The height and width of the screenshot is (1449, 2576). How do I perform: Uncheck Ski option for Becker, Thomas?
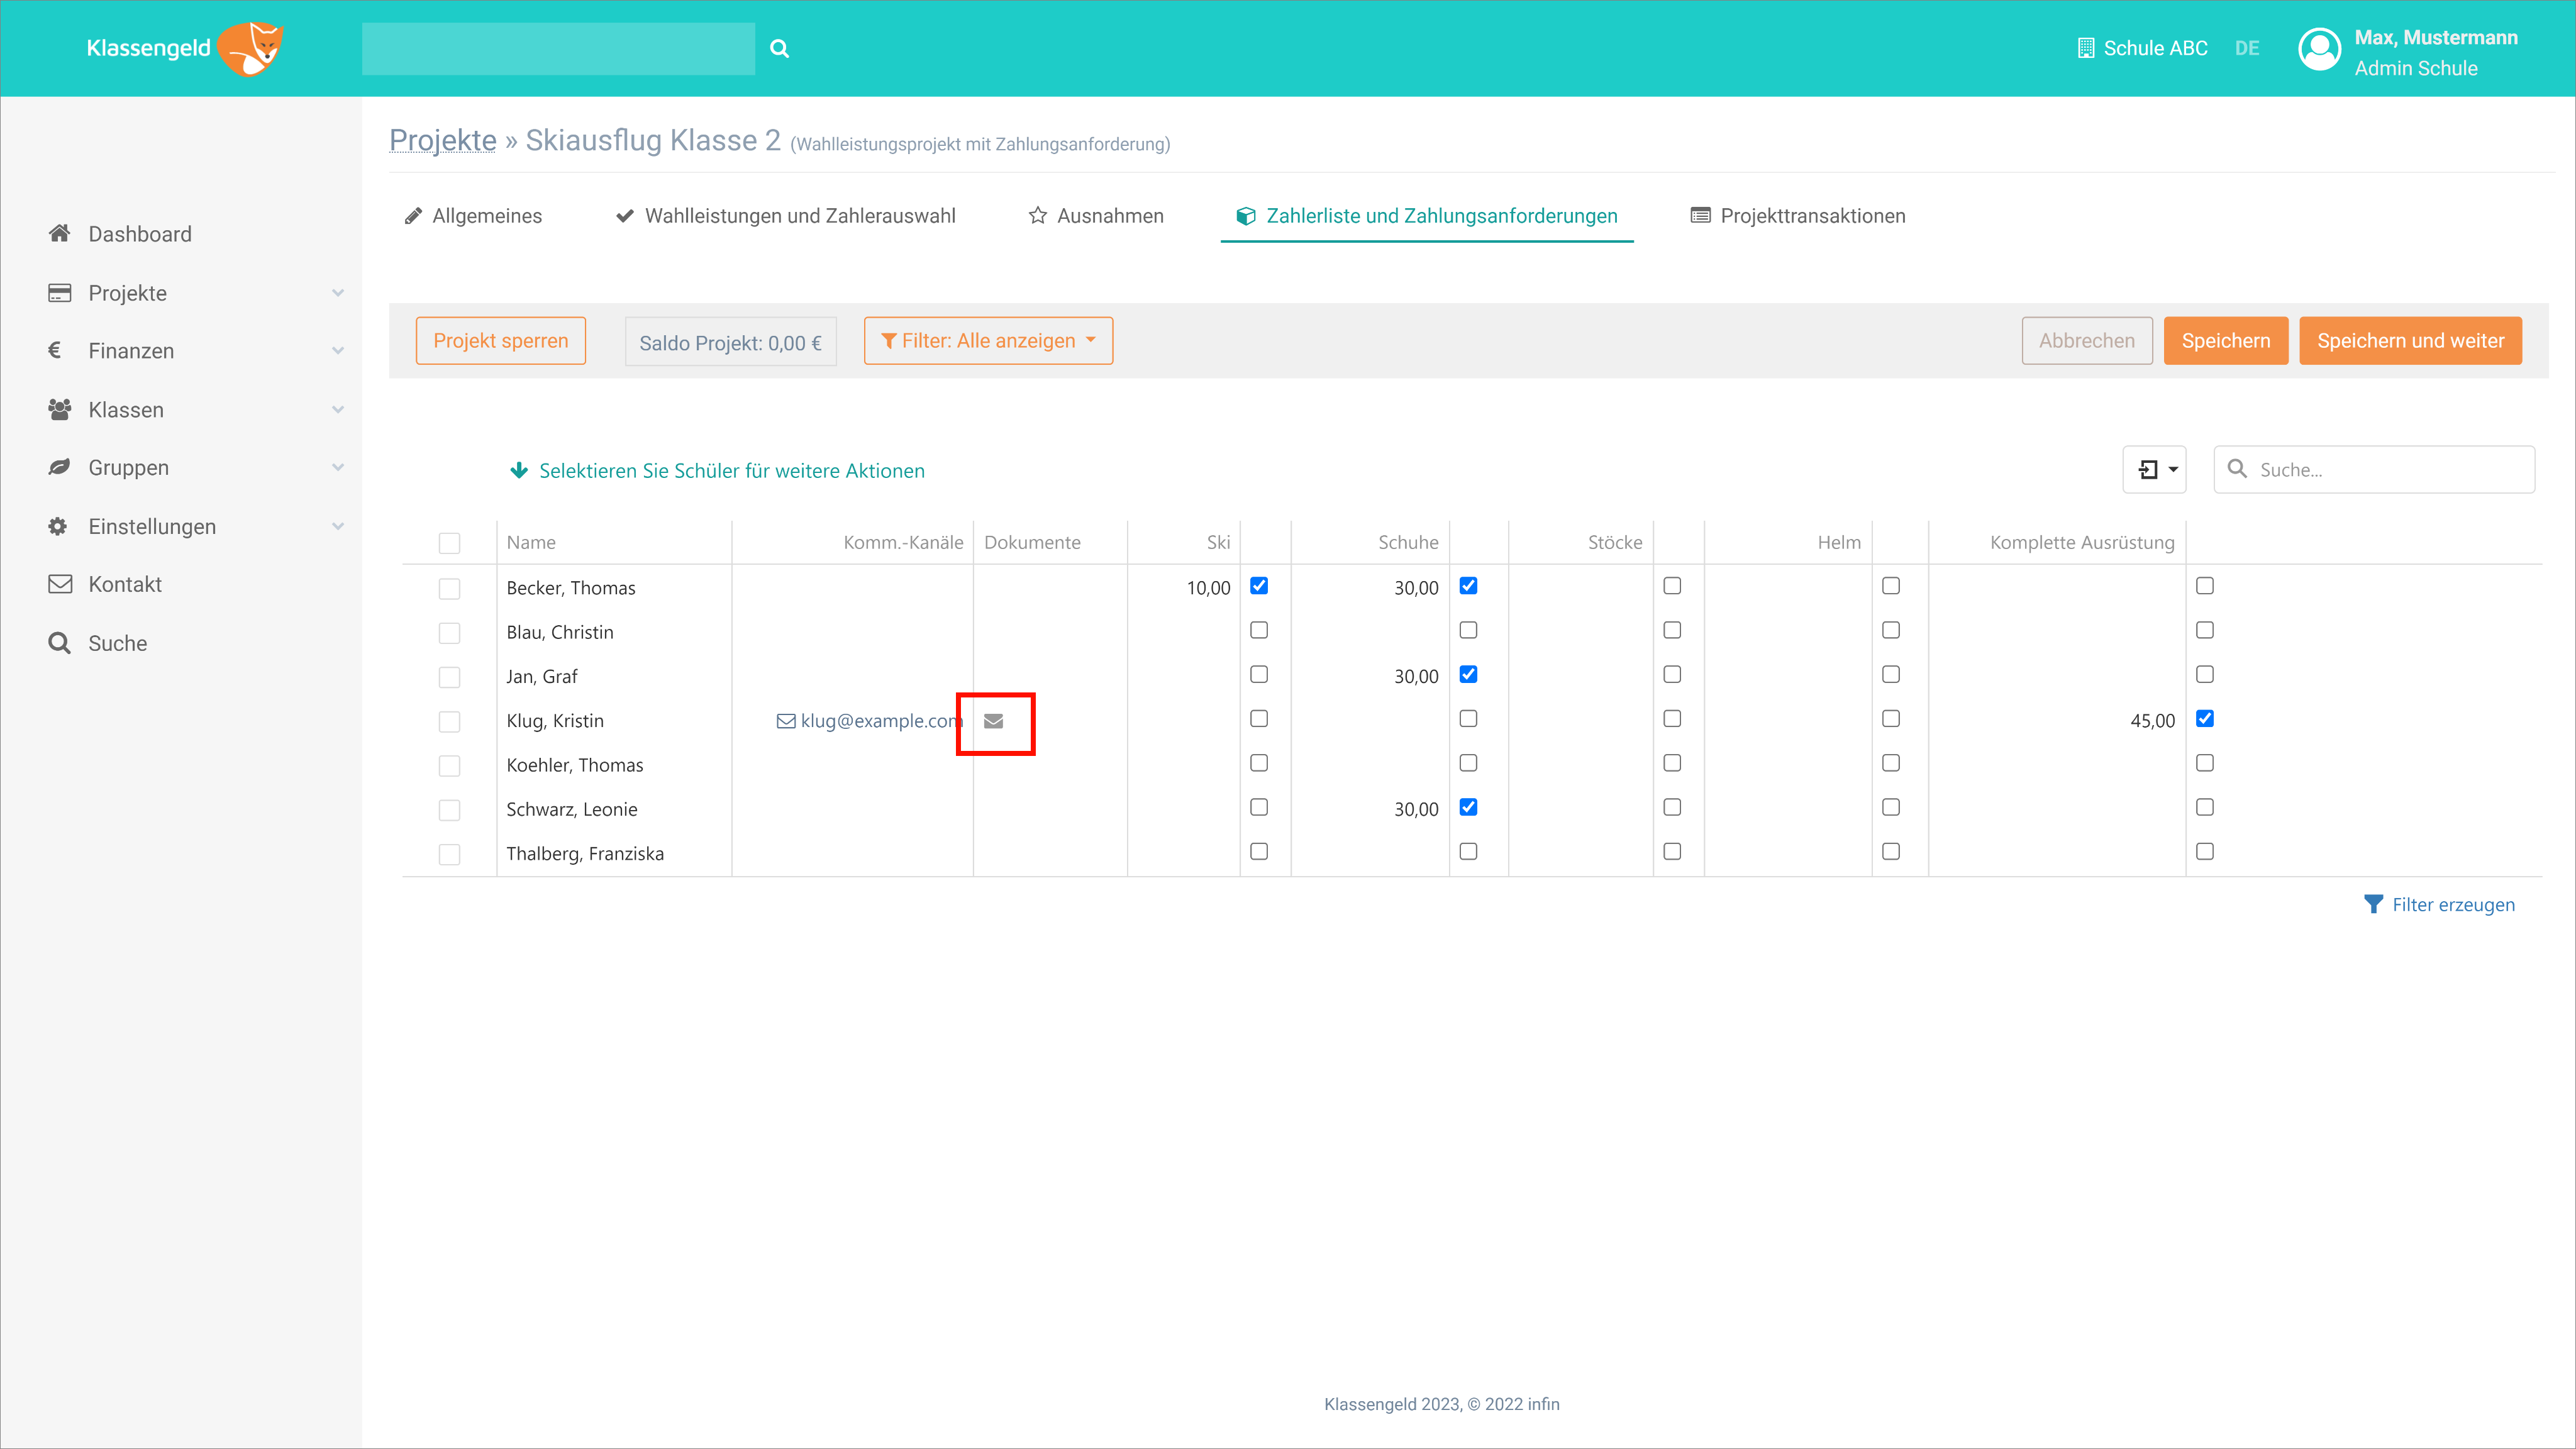coord(1259,586)
